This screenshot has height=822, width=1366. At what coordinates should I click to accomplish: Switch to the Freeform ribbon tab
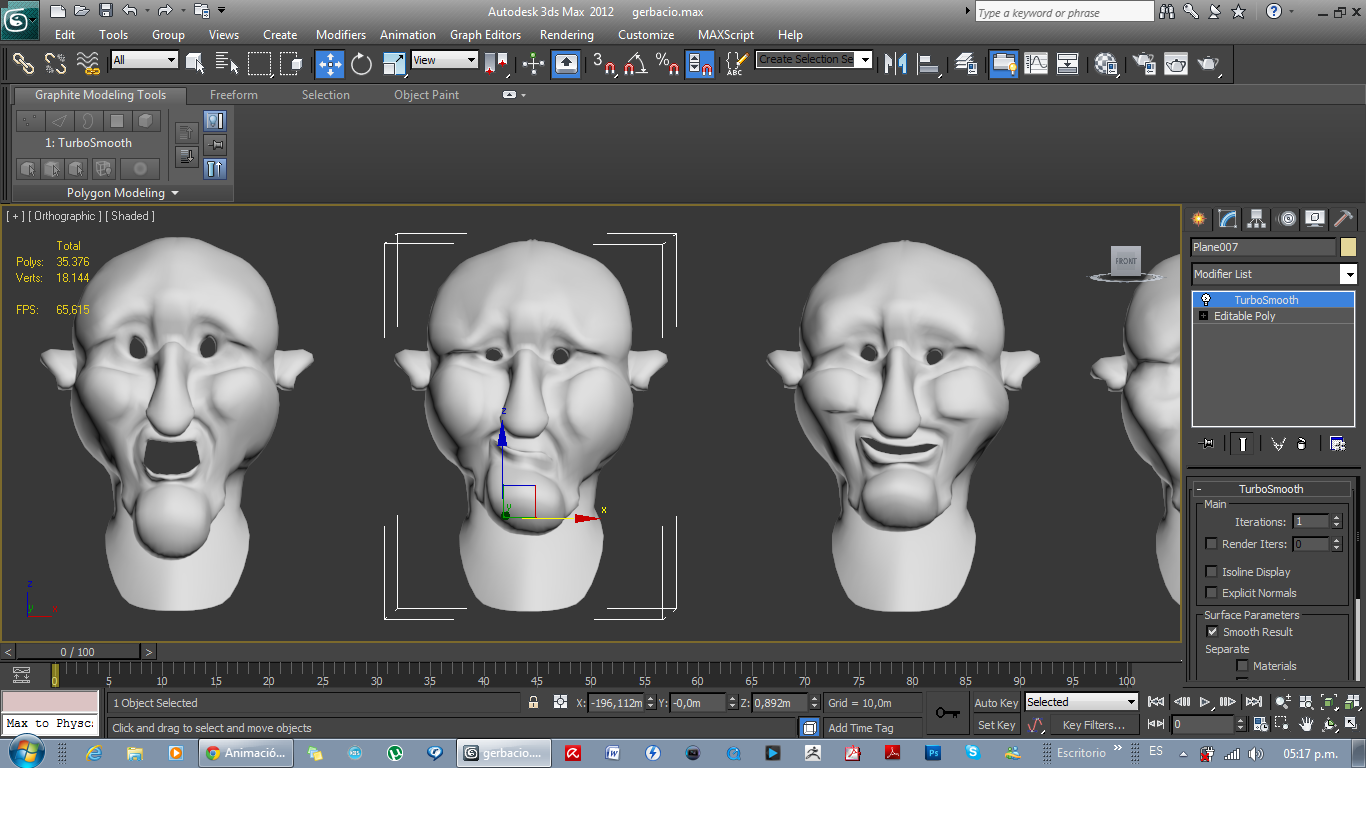233,95
